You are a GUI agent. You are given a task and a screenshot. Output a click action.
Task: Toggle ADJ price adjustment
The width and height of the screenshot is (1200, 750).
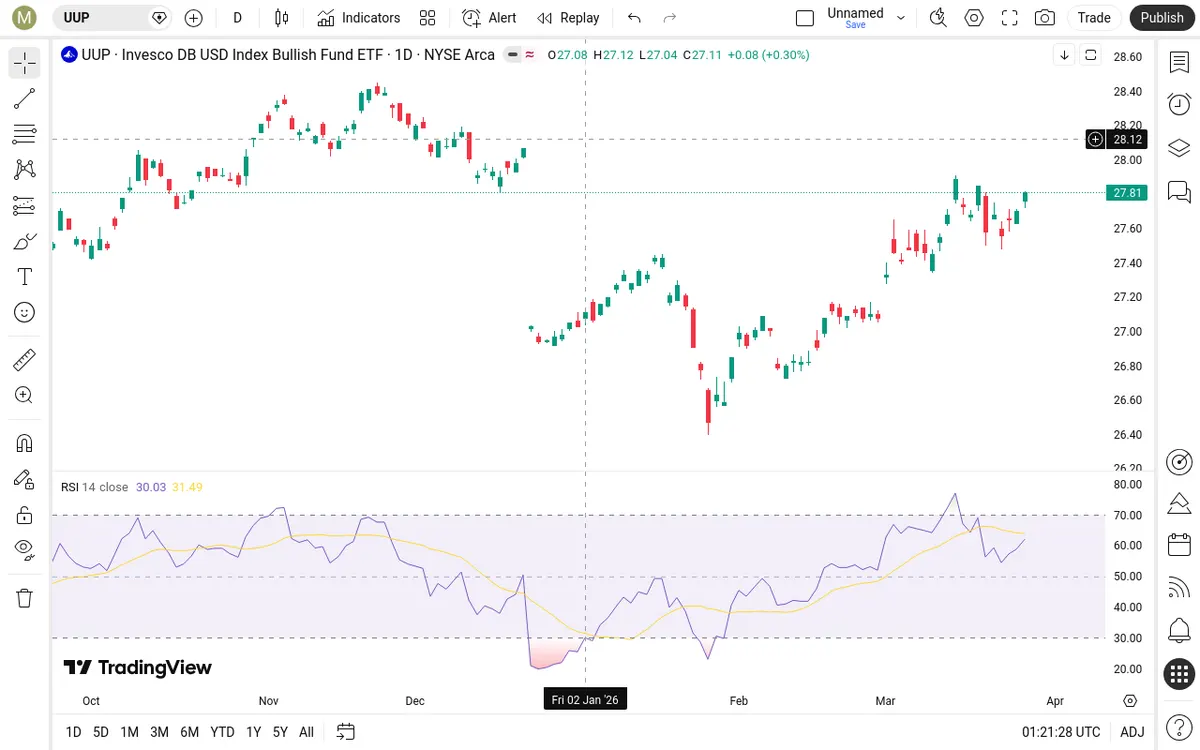click(x=1132, y=732)
